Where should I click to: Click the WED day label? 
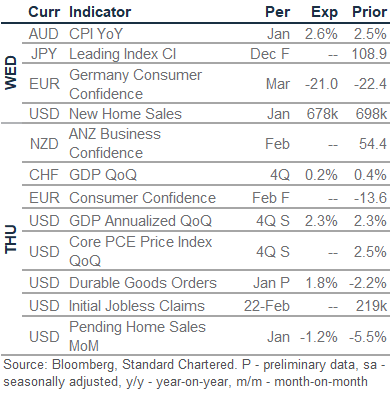pyautogui.click(x=11, y=73)
